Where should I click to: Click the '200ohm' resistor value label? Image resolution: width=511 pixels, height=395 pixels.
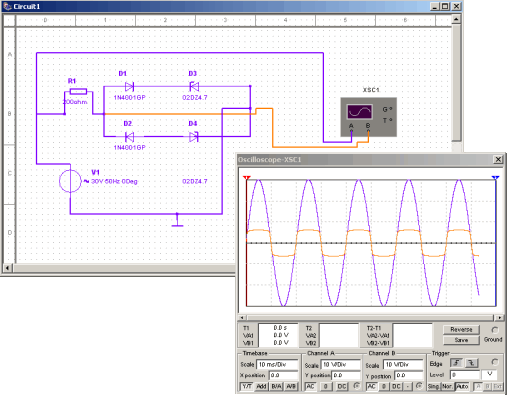pyautogui.click(x=75, y=102)
